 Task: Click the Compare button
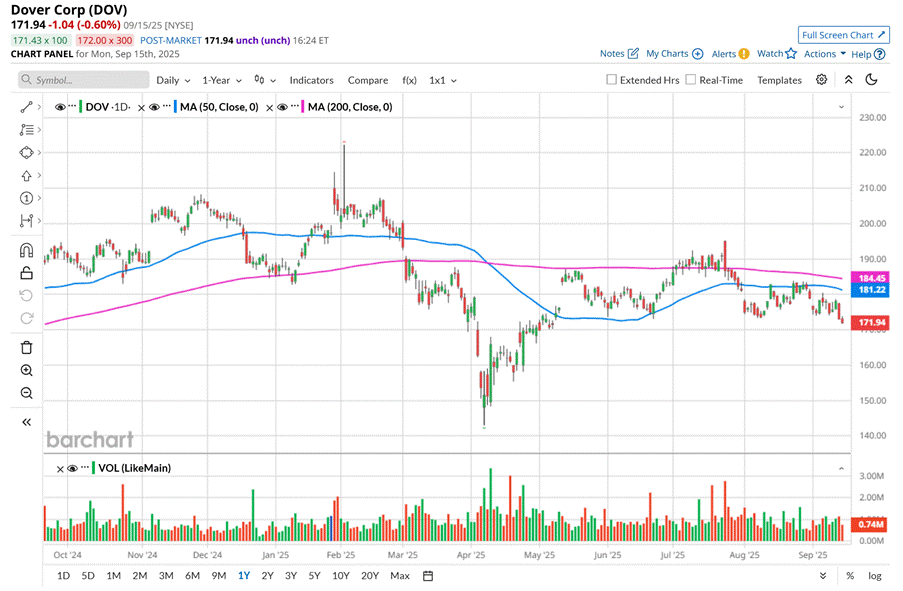pyautogui.click(x=368, y=80)
